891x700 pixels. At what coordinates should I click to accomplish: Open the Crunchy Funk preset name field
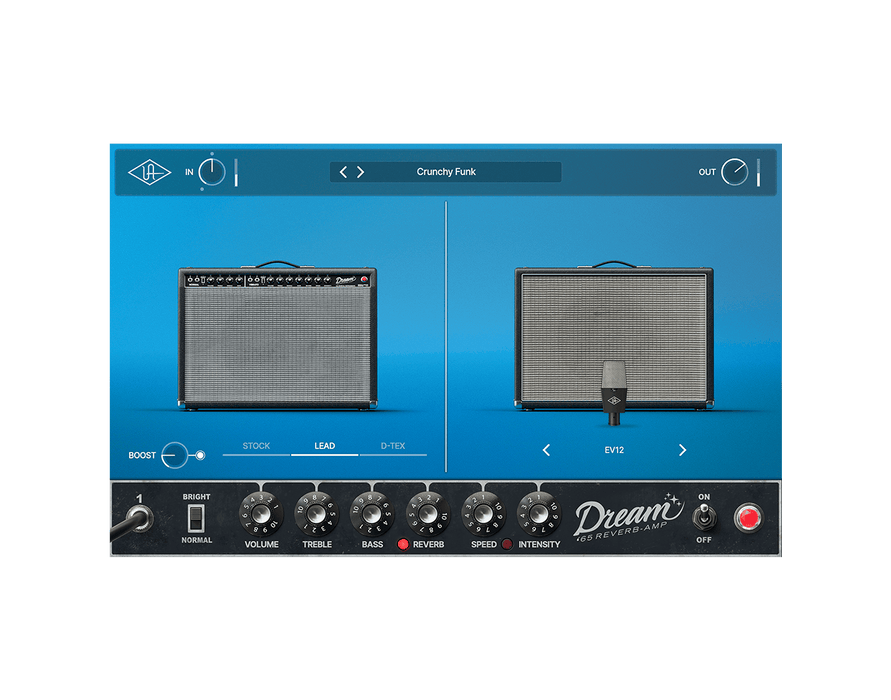pyautogui.click(x=446, y=172)
